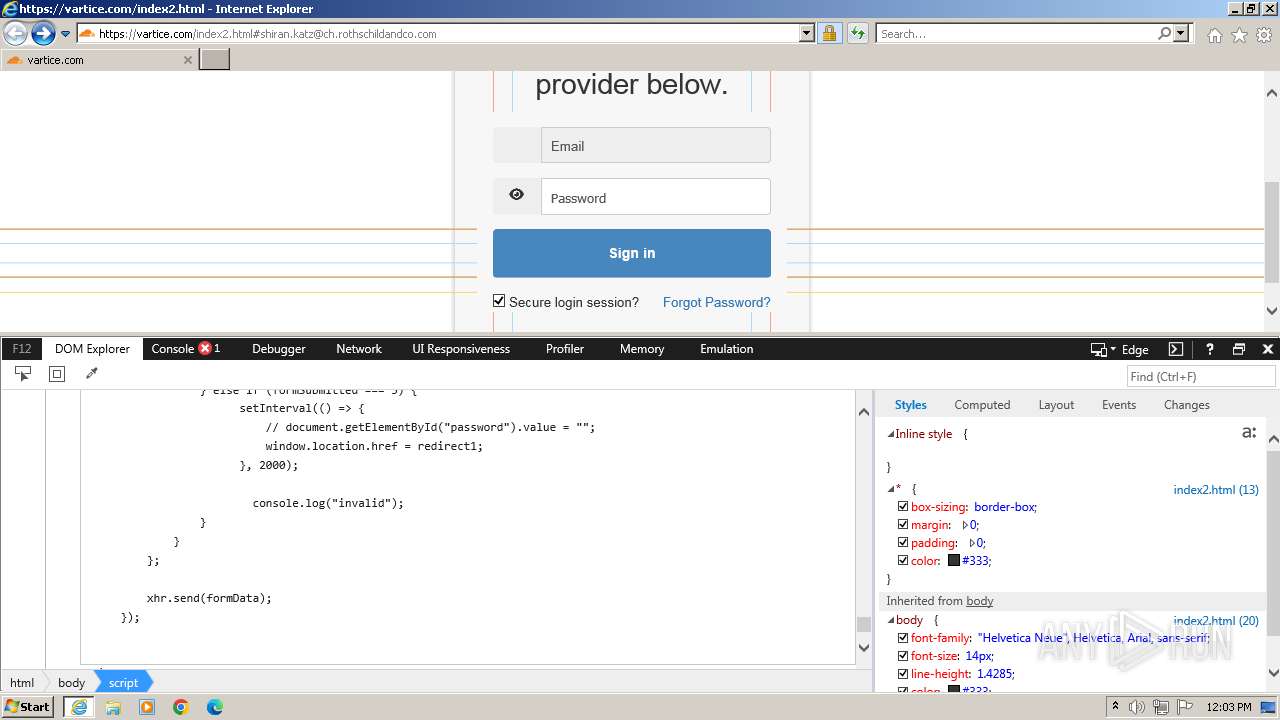Switch to the Debugger tab
This screenshot has height=720, width=1280.
pos(279,349)
